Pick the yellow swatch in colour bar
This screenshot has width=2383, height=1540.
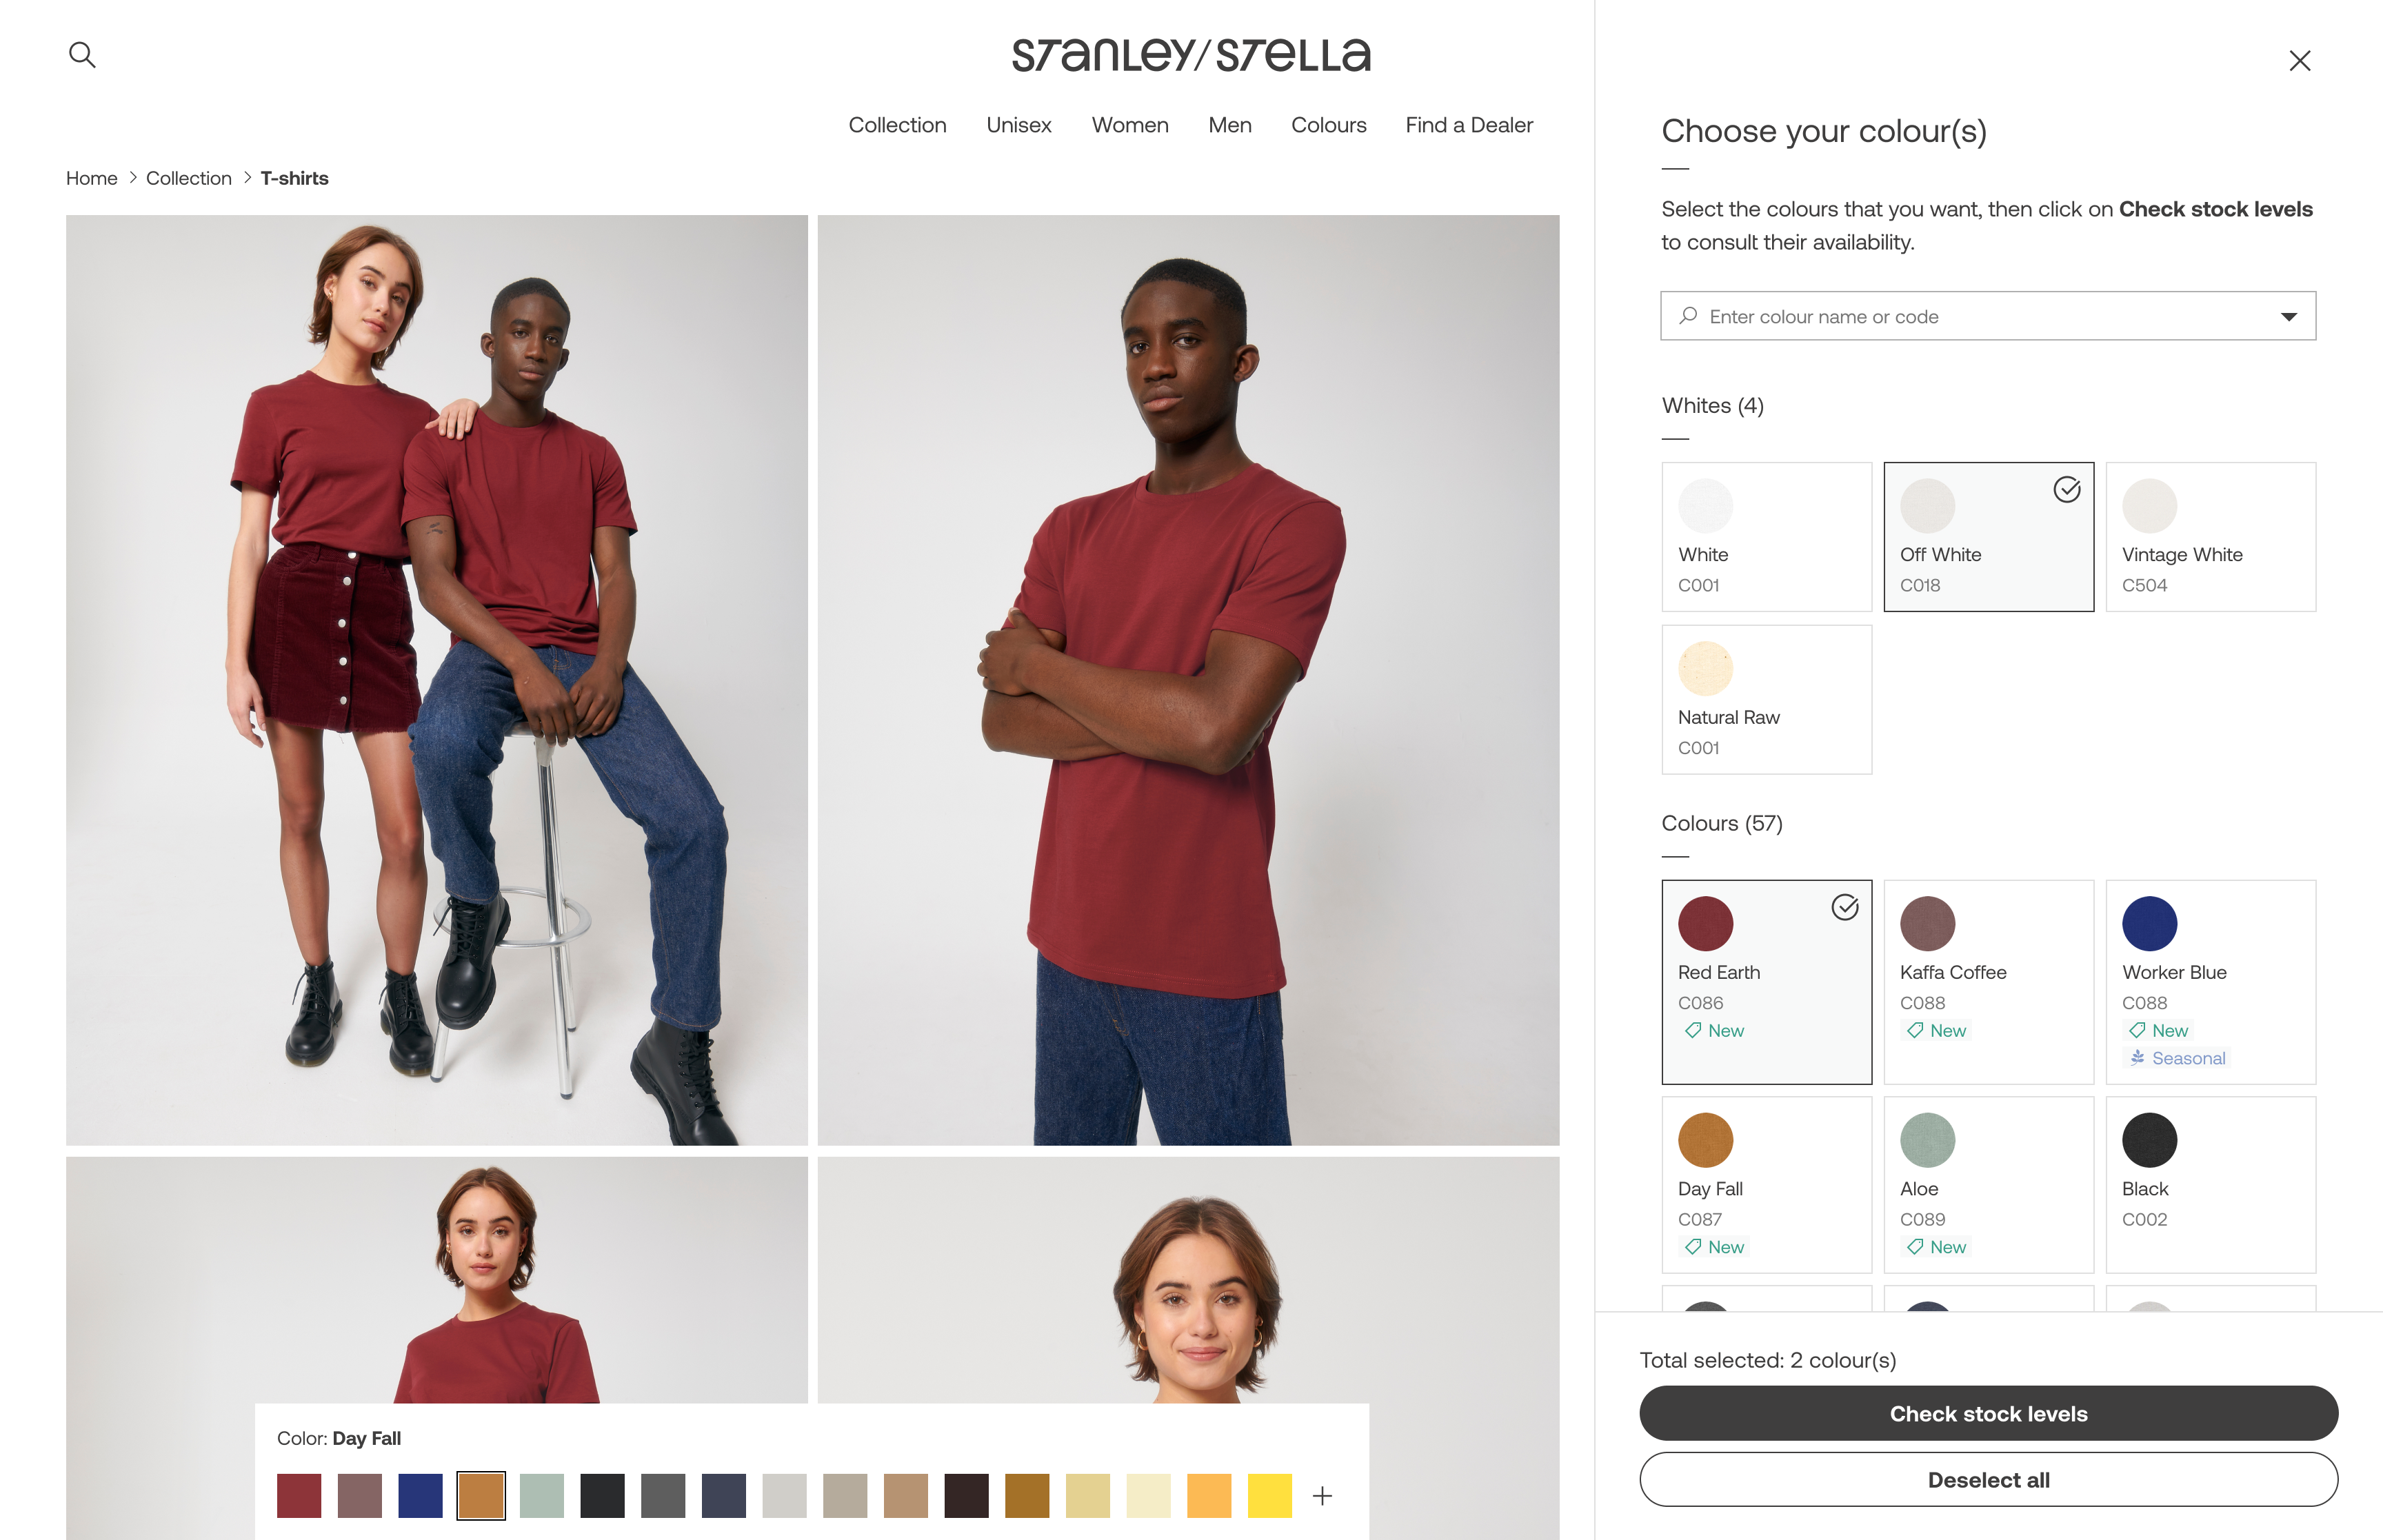[x=1269, y=1495]
